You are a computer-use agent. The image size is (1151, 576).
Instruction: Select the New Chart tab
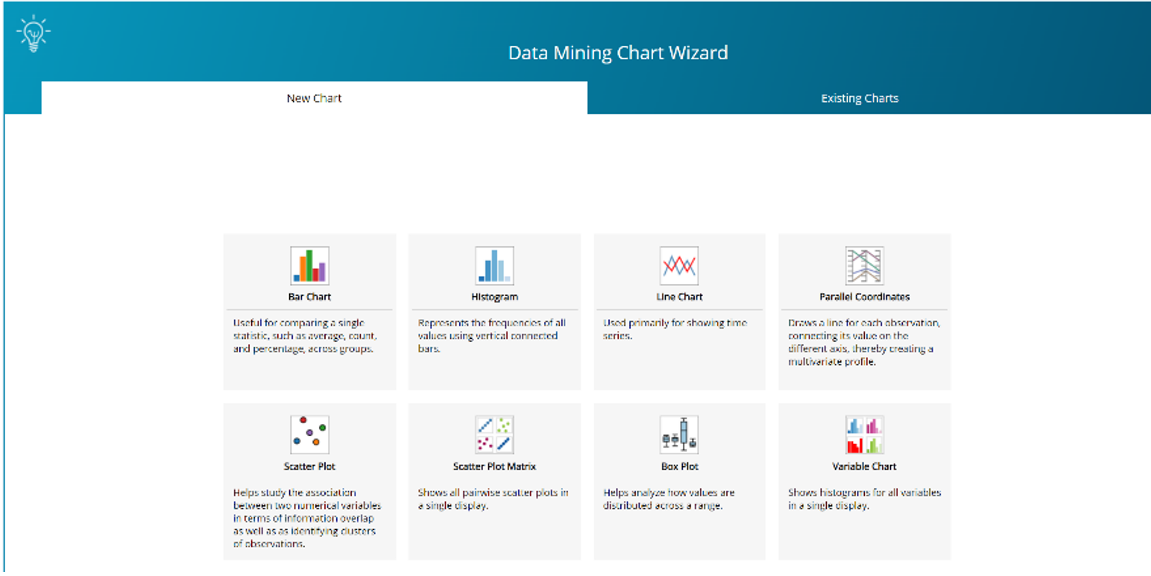311,98
